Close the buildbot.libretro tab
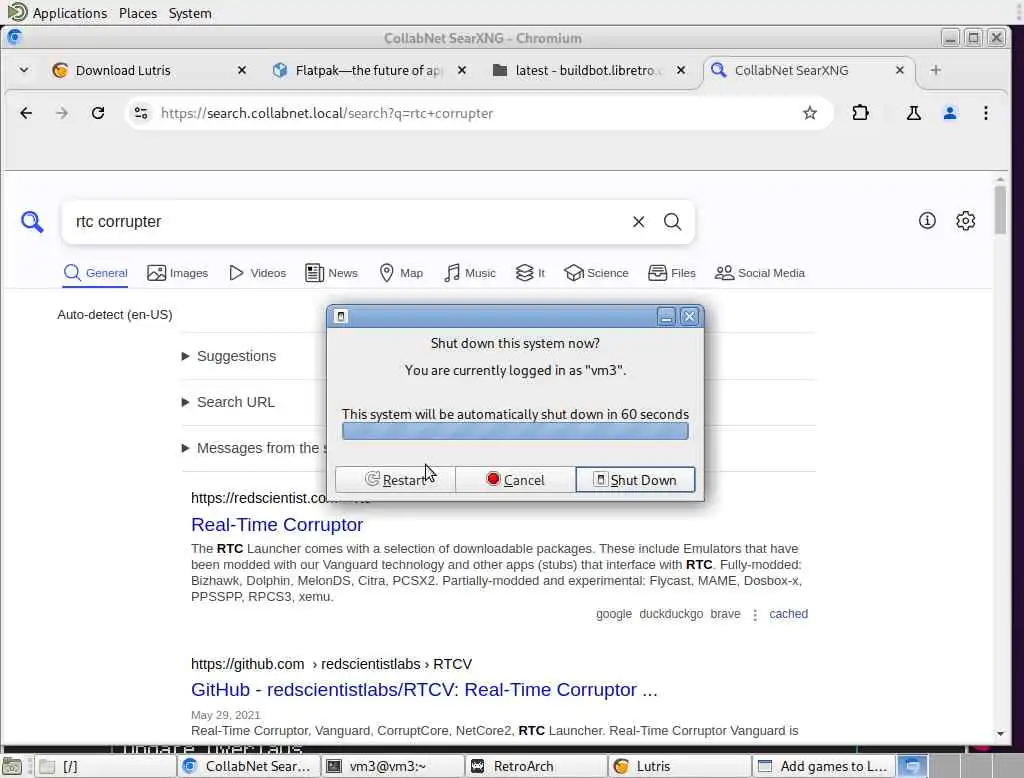1024x778 pixels. pyautogui.click(x=680, y=70)
